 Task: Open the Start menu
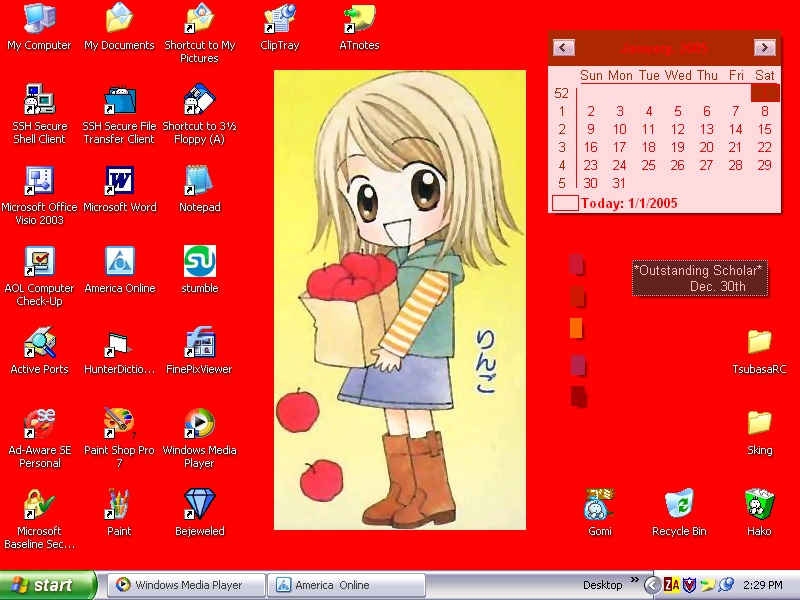pyautogui.click(x=47, y=585)
